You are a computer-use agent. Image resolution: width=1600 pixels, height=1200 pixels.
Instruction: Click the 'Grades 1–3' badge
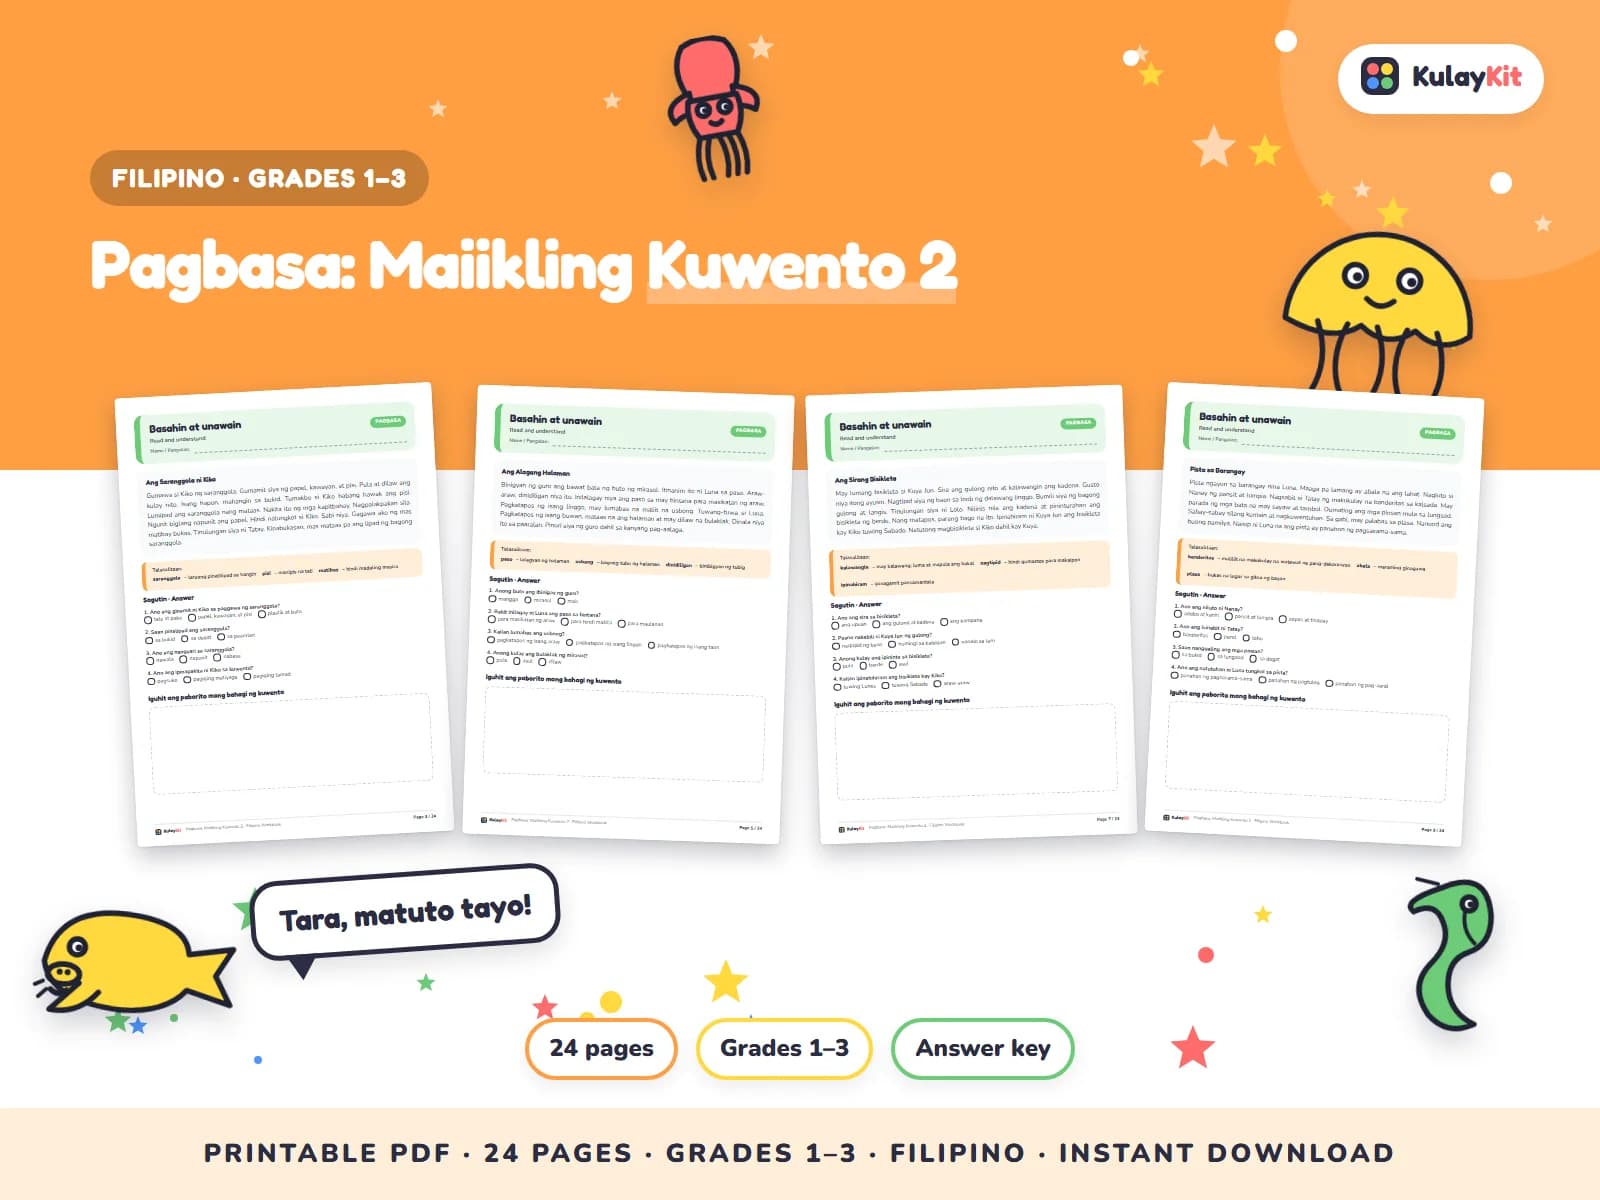point(784,1048)
